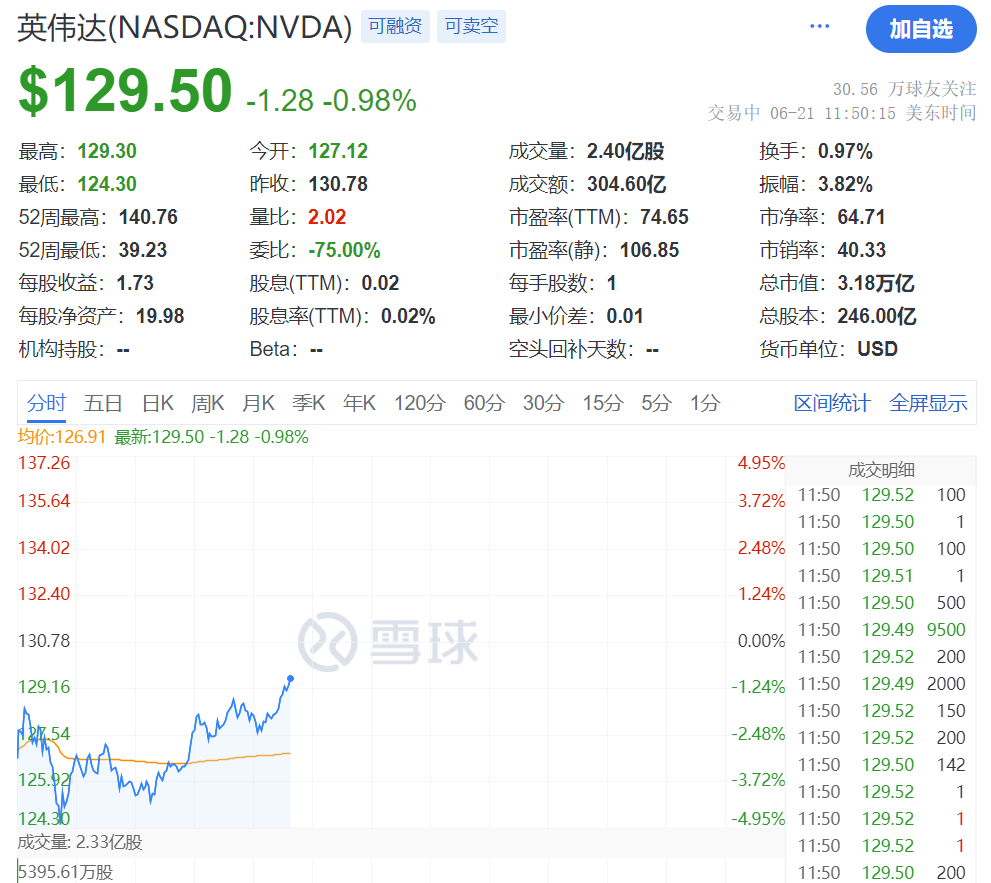Click the trade row priced 129.51
Screen dimensions: 991x883
881,575
